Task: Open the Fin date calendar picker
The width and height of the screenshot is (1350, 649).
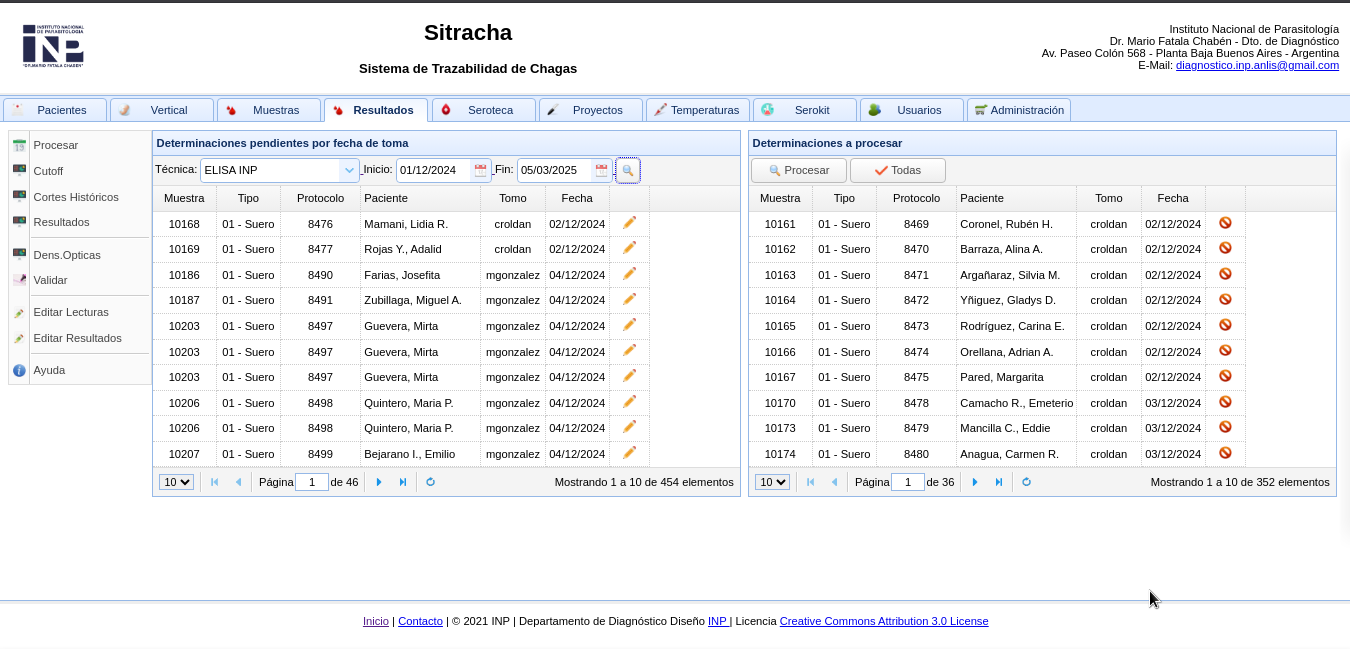Action: (x=601, y=171)
